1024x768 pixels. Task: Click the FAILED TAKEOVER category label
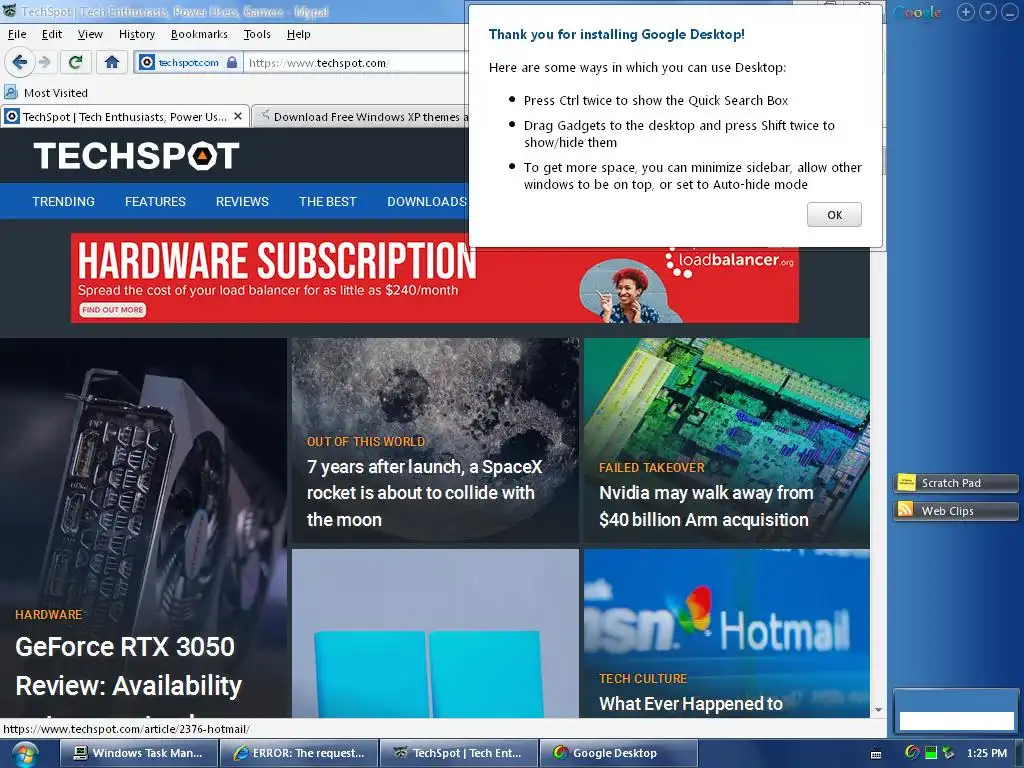pyautogui.click(x=652, y=468)
